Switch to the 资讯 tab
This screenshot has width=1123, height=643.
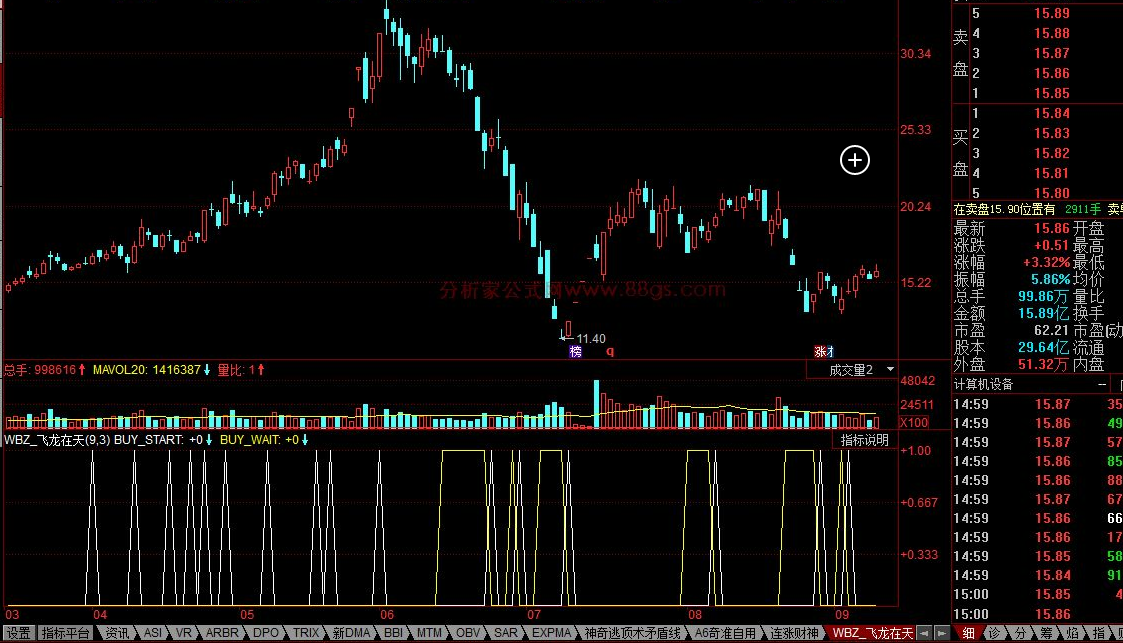(117, 633)
